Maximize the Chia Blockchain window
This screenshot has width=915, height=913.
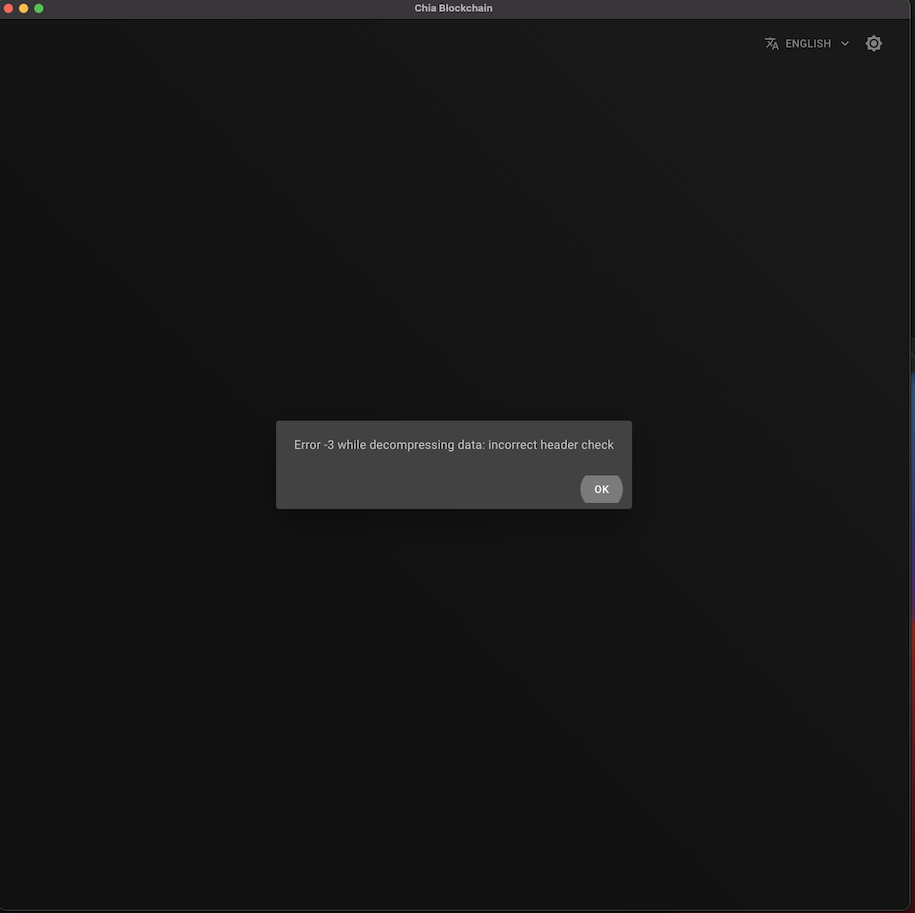click(39, 8)
